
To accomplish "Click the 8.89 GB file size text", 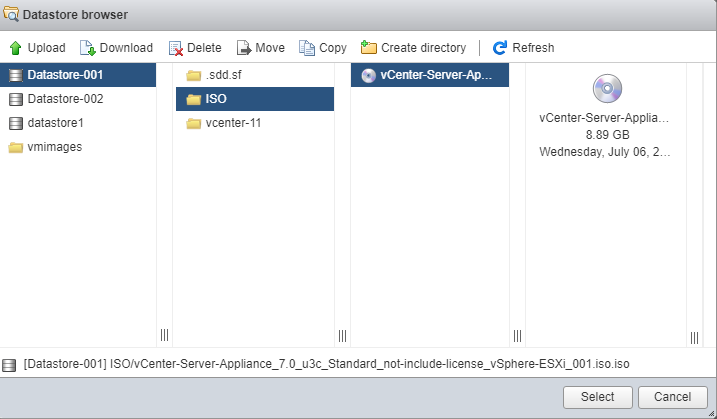I will tap(608, 135).
